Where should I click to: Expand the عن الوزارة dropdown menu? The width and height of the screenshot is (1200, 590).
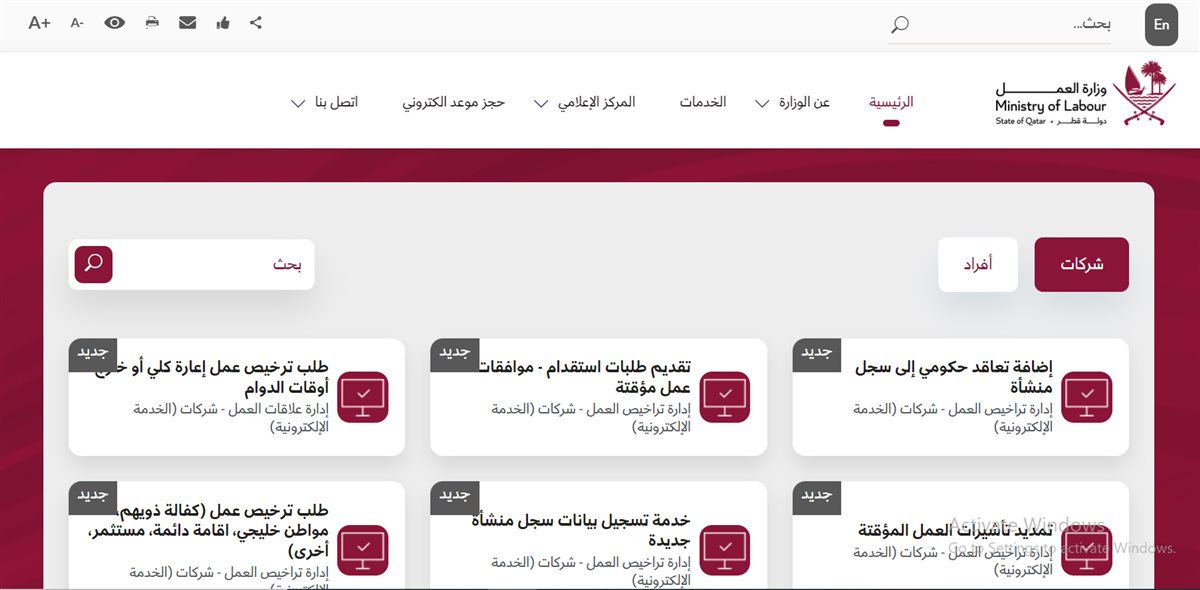pos(792,103)
